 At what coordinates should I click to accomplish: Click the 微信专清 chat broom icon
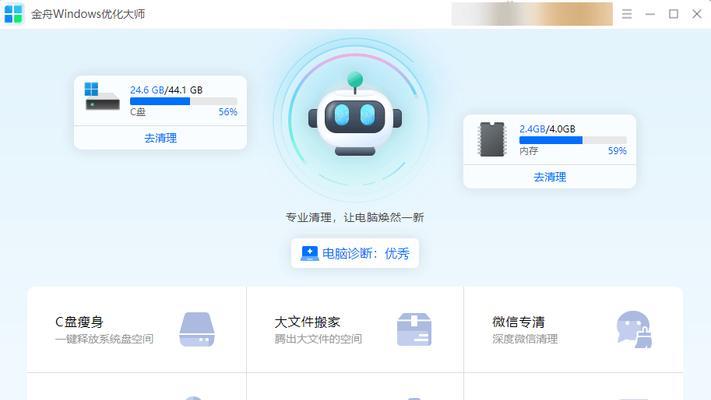(634, 329)
